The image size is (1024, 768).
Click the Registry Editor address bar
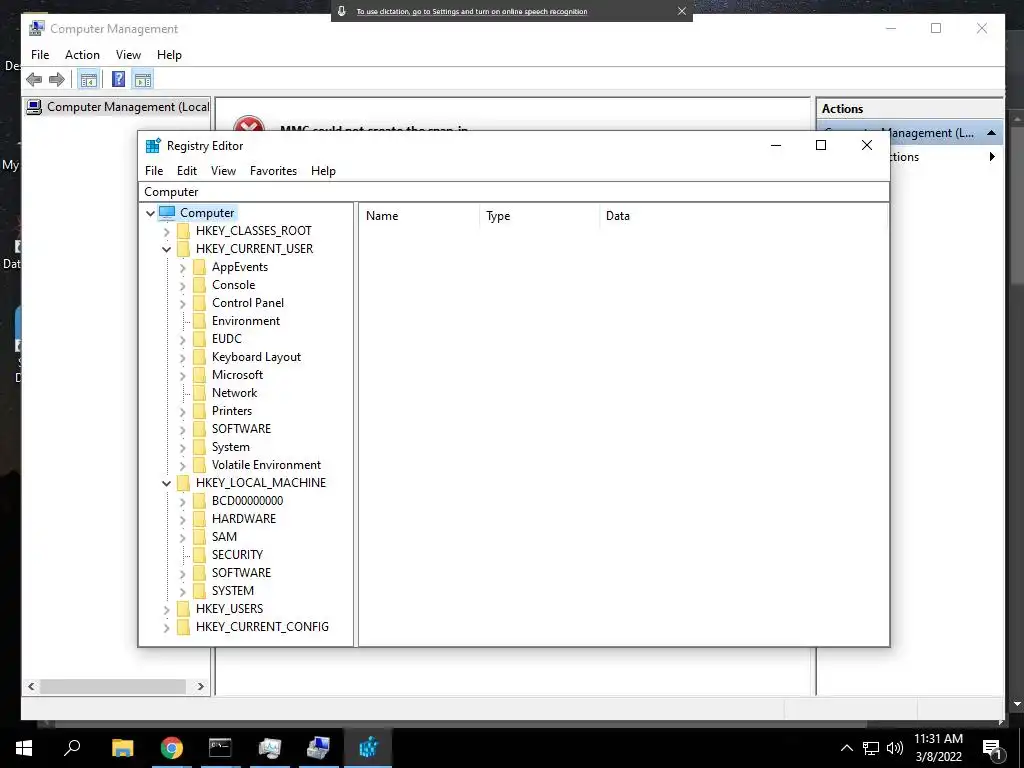point(514,192)
